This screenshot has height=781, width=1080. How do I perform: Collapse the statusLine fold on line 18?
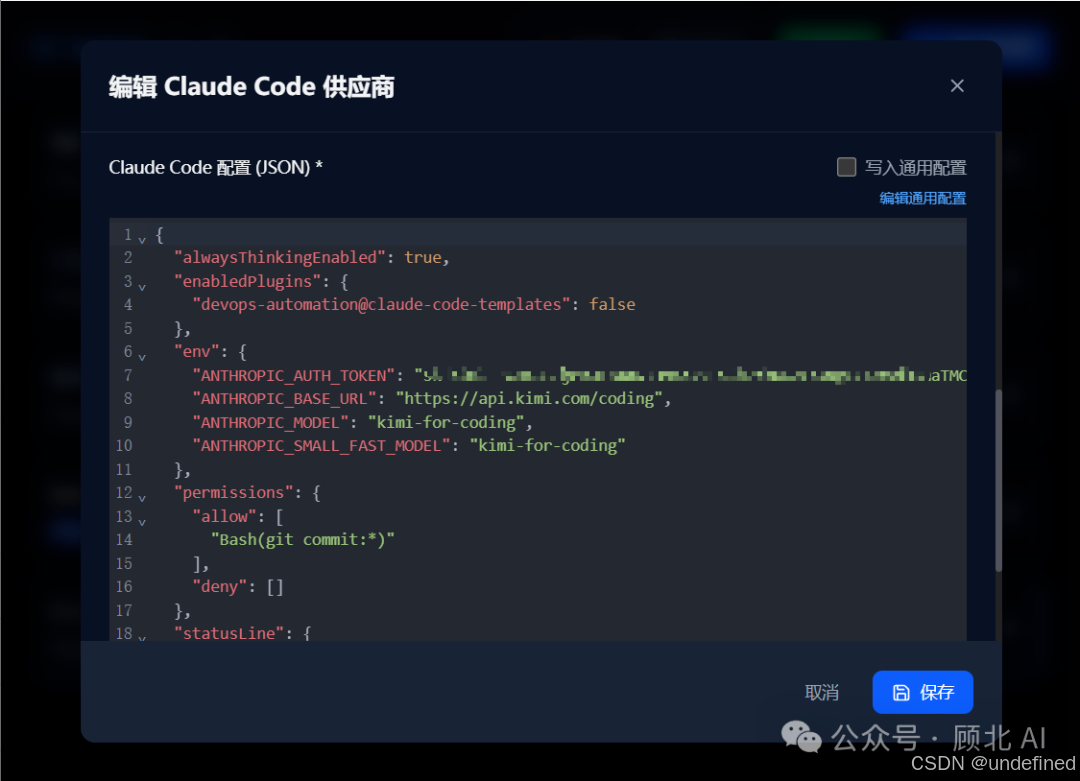click(142, 638)
